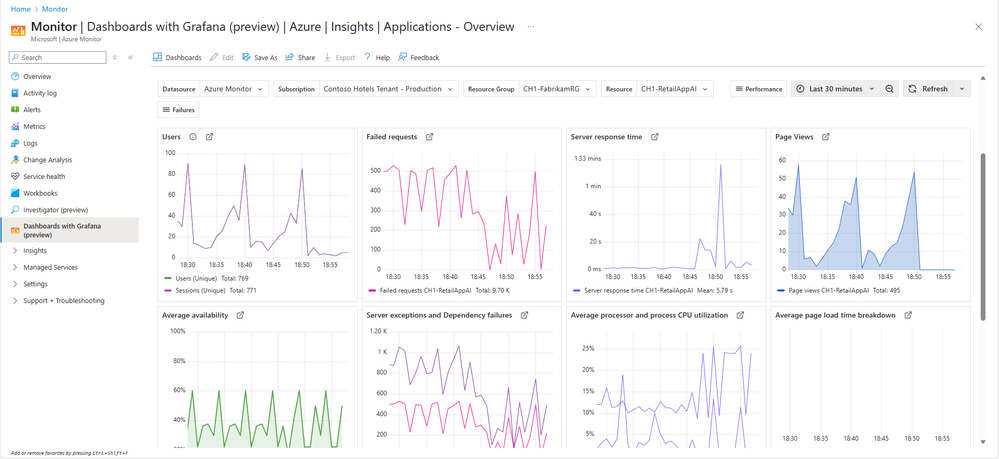Open the Last 30 minutes time picker

point(836,89)
